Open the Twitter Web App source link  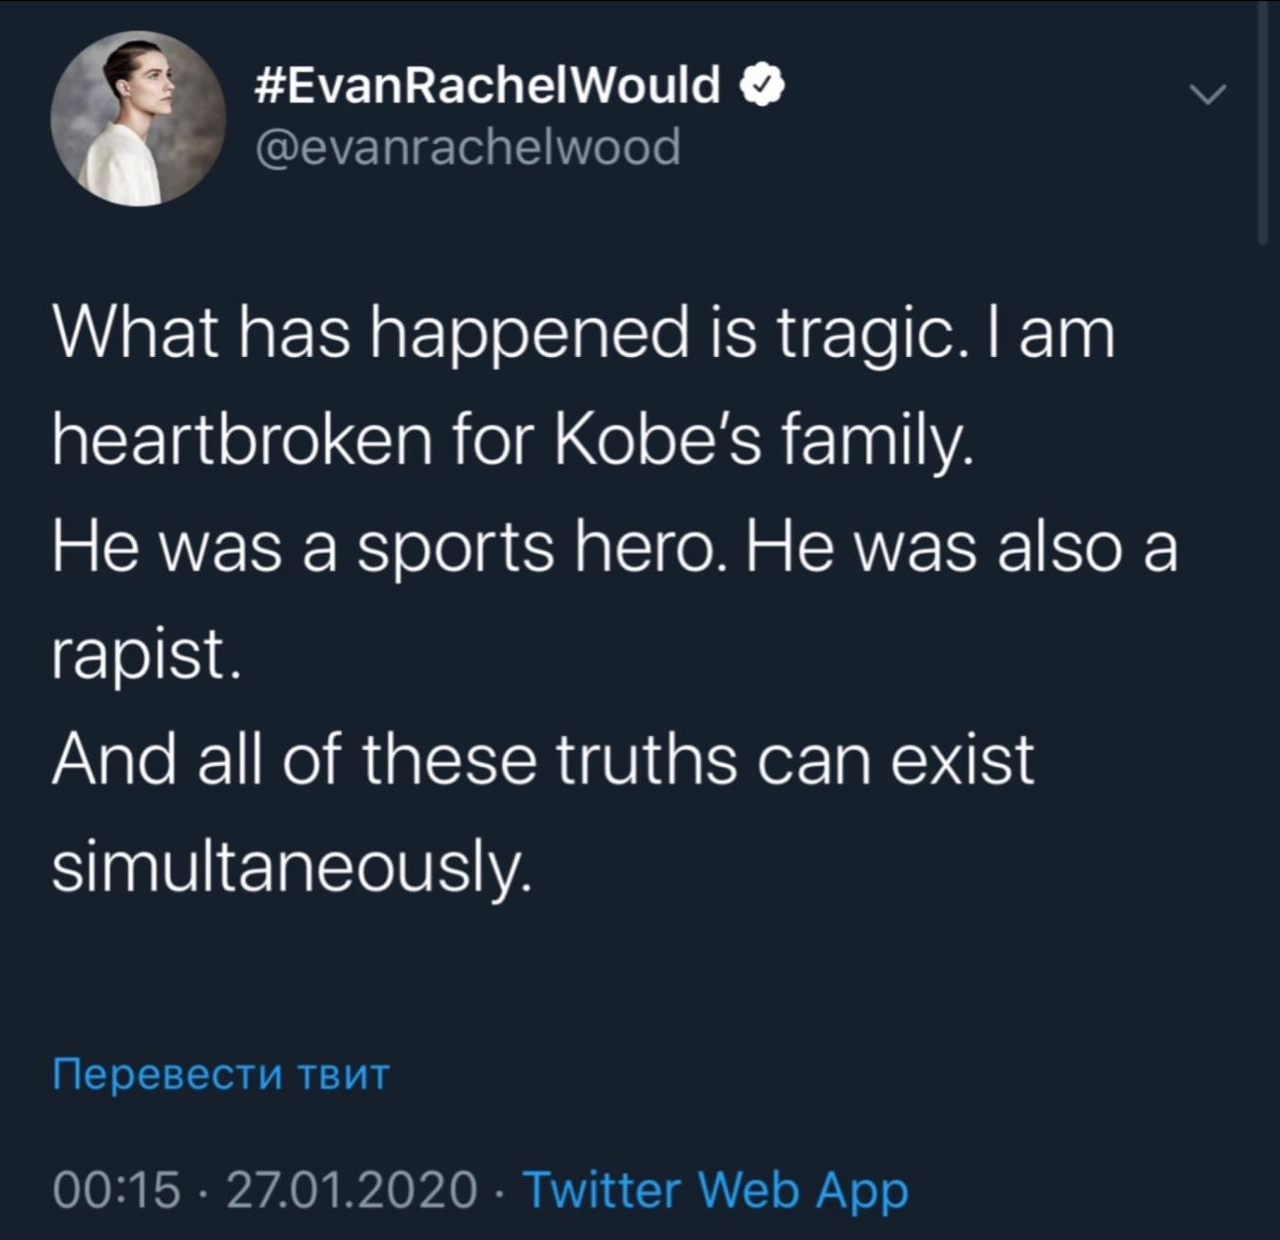[715, 1189]
